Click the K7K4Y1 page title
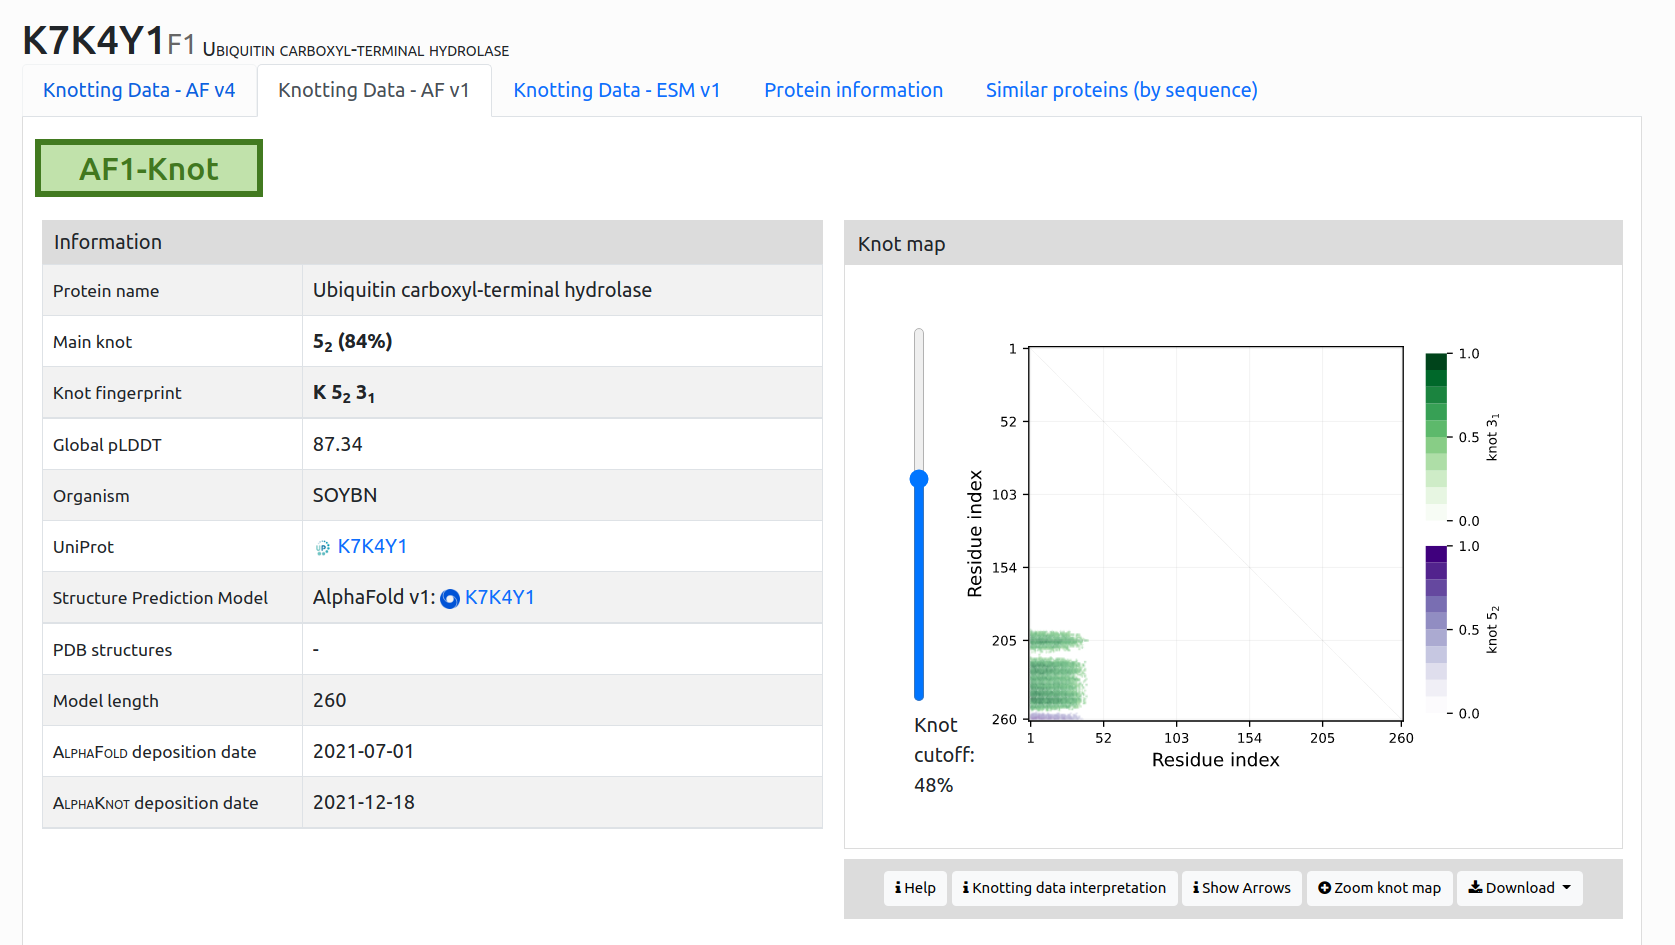Viewport: 1675px width, 945px height. (93, 41)
